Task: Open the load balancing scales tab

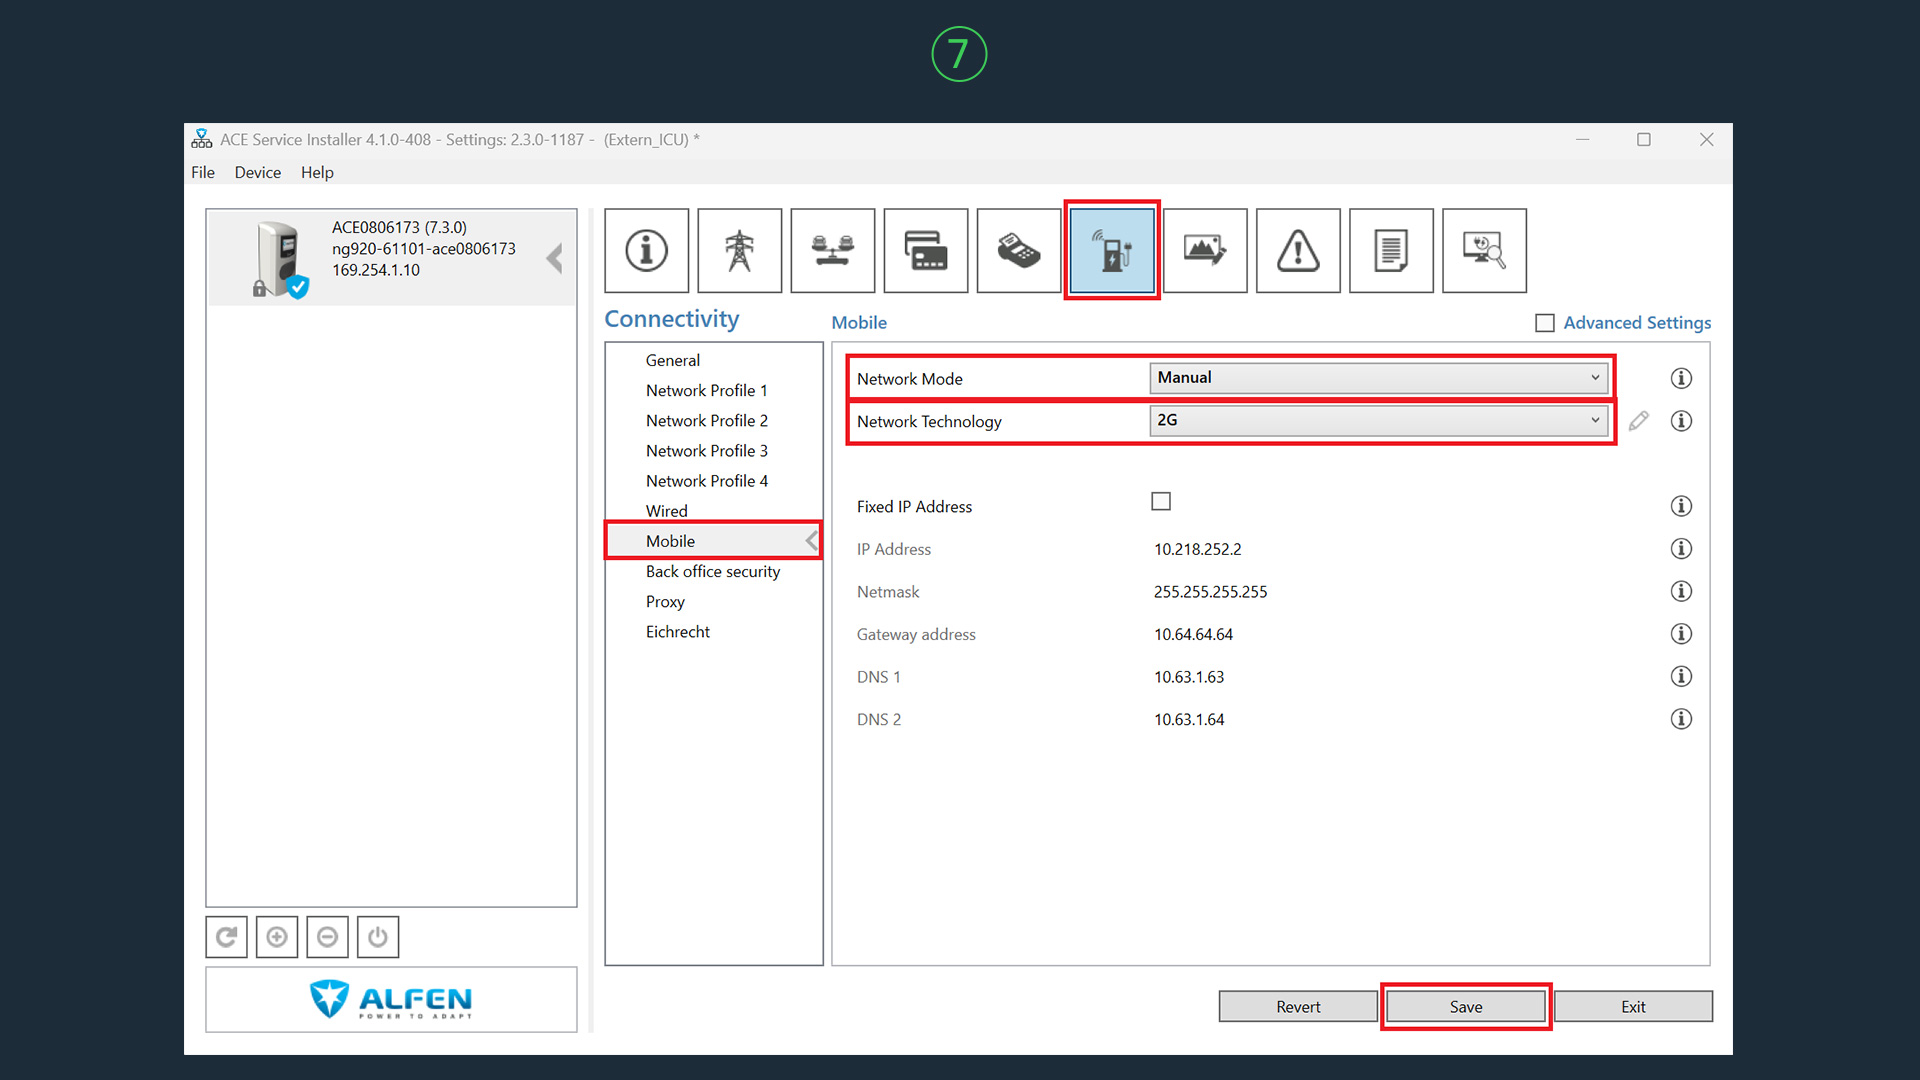Action: (x=832, y=250)
